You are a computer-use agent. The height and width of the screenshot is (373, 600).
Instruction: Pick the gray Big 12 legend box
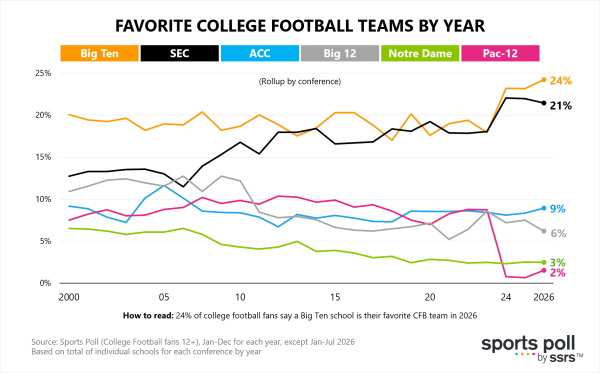pos(340,53)
